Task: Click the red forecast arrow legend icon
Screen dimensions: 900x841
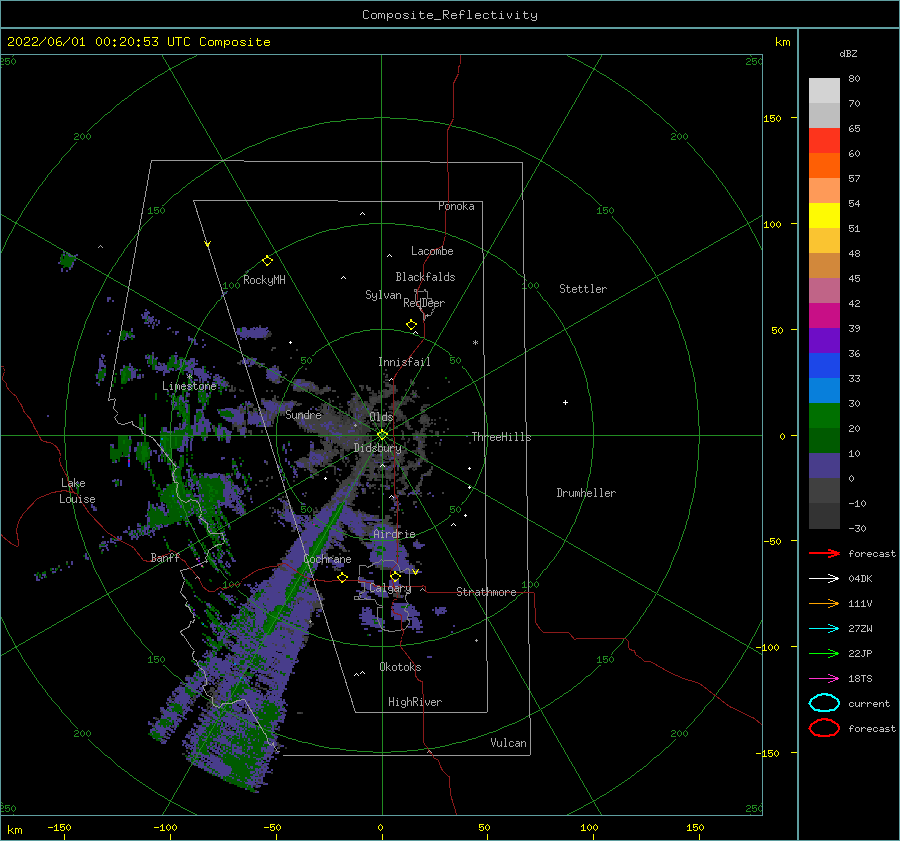Action: point(824,553)
